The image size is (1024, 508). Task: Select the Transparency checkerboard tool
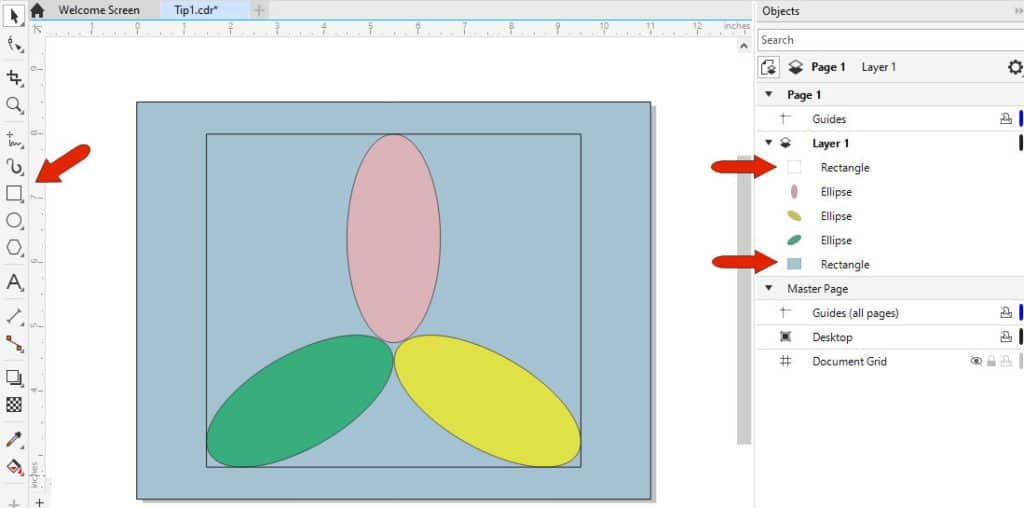14,405
